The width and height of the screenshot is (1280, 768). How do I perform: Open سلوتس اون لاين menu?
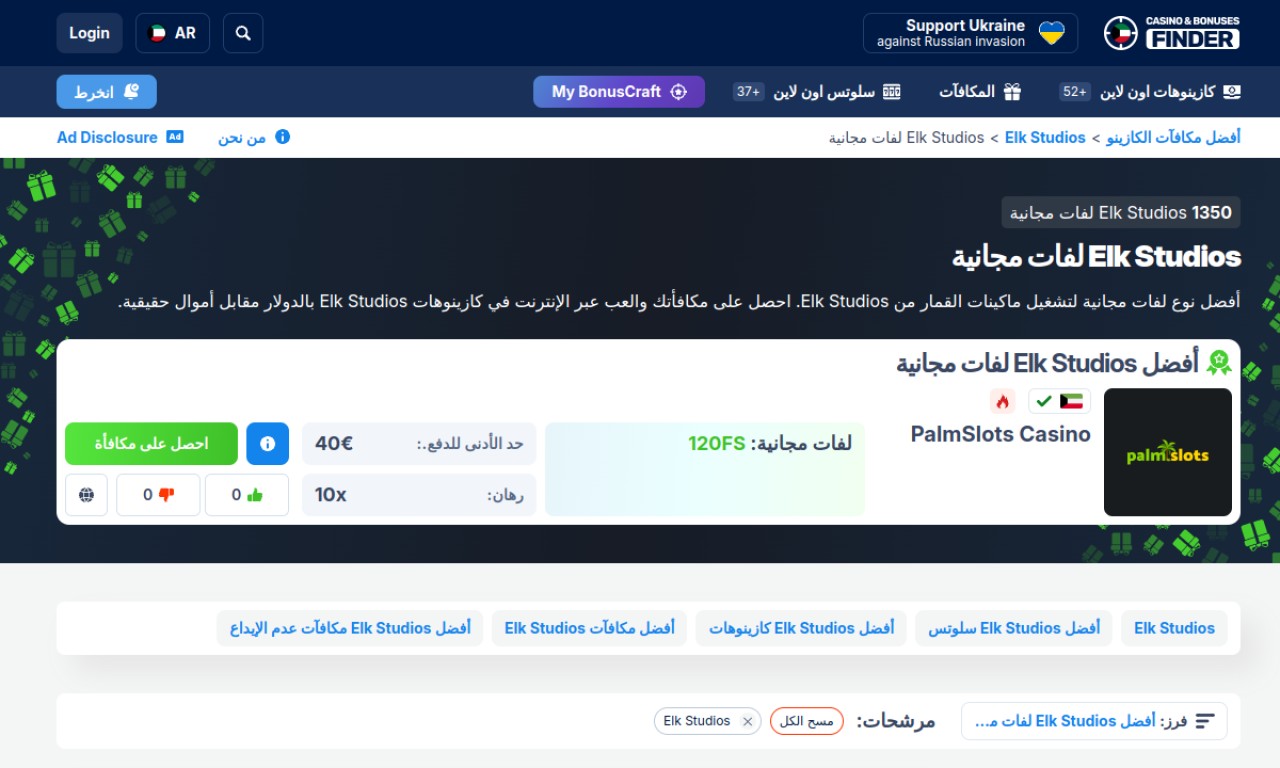click(817, 92)
